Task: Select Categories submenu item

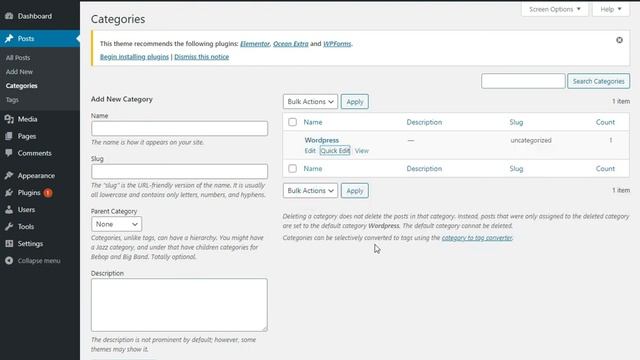Action: coord(22,86)
